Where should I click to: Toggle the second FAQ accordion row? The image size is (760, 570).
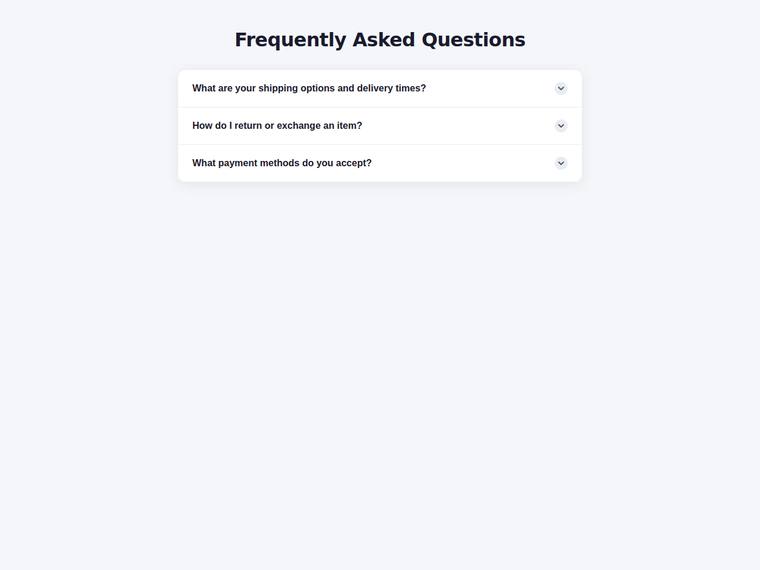pyautogui.click(x=380, y=126)
